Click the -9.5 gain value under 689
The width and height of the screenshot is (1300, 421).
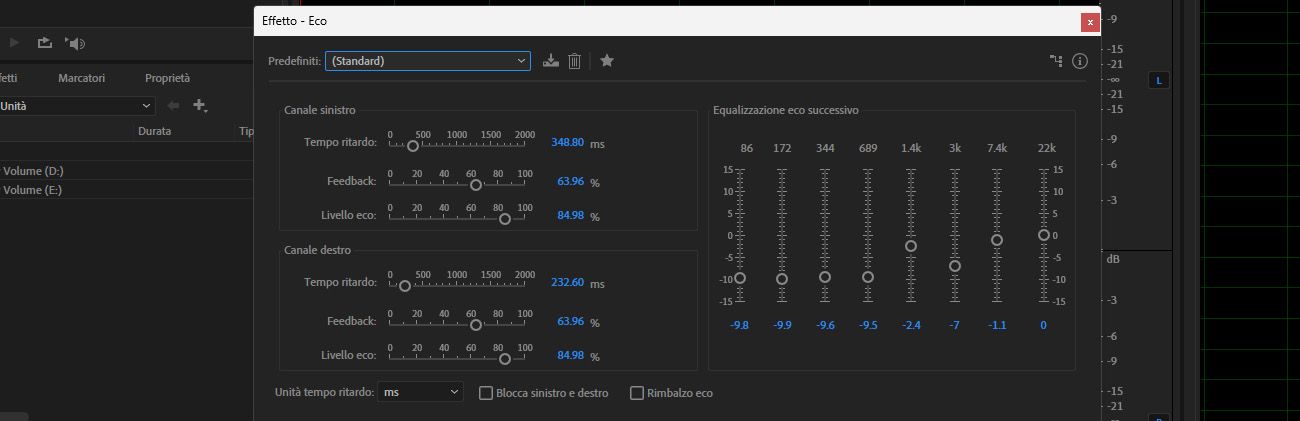point(868,325)
